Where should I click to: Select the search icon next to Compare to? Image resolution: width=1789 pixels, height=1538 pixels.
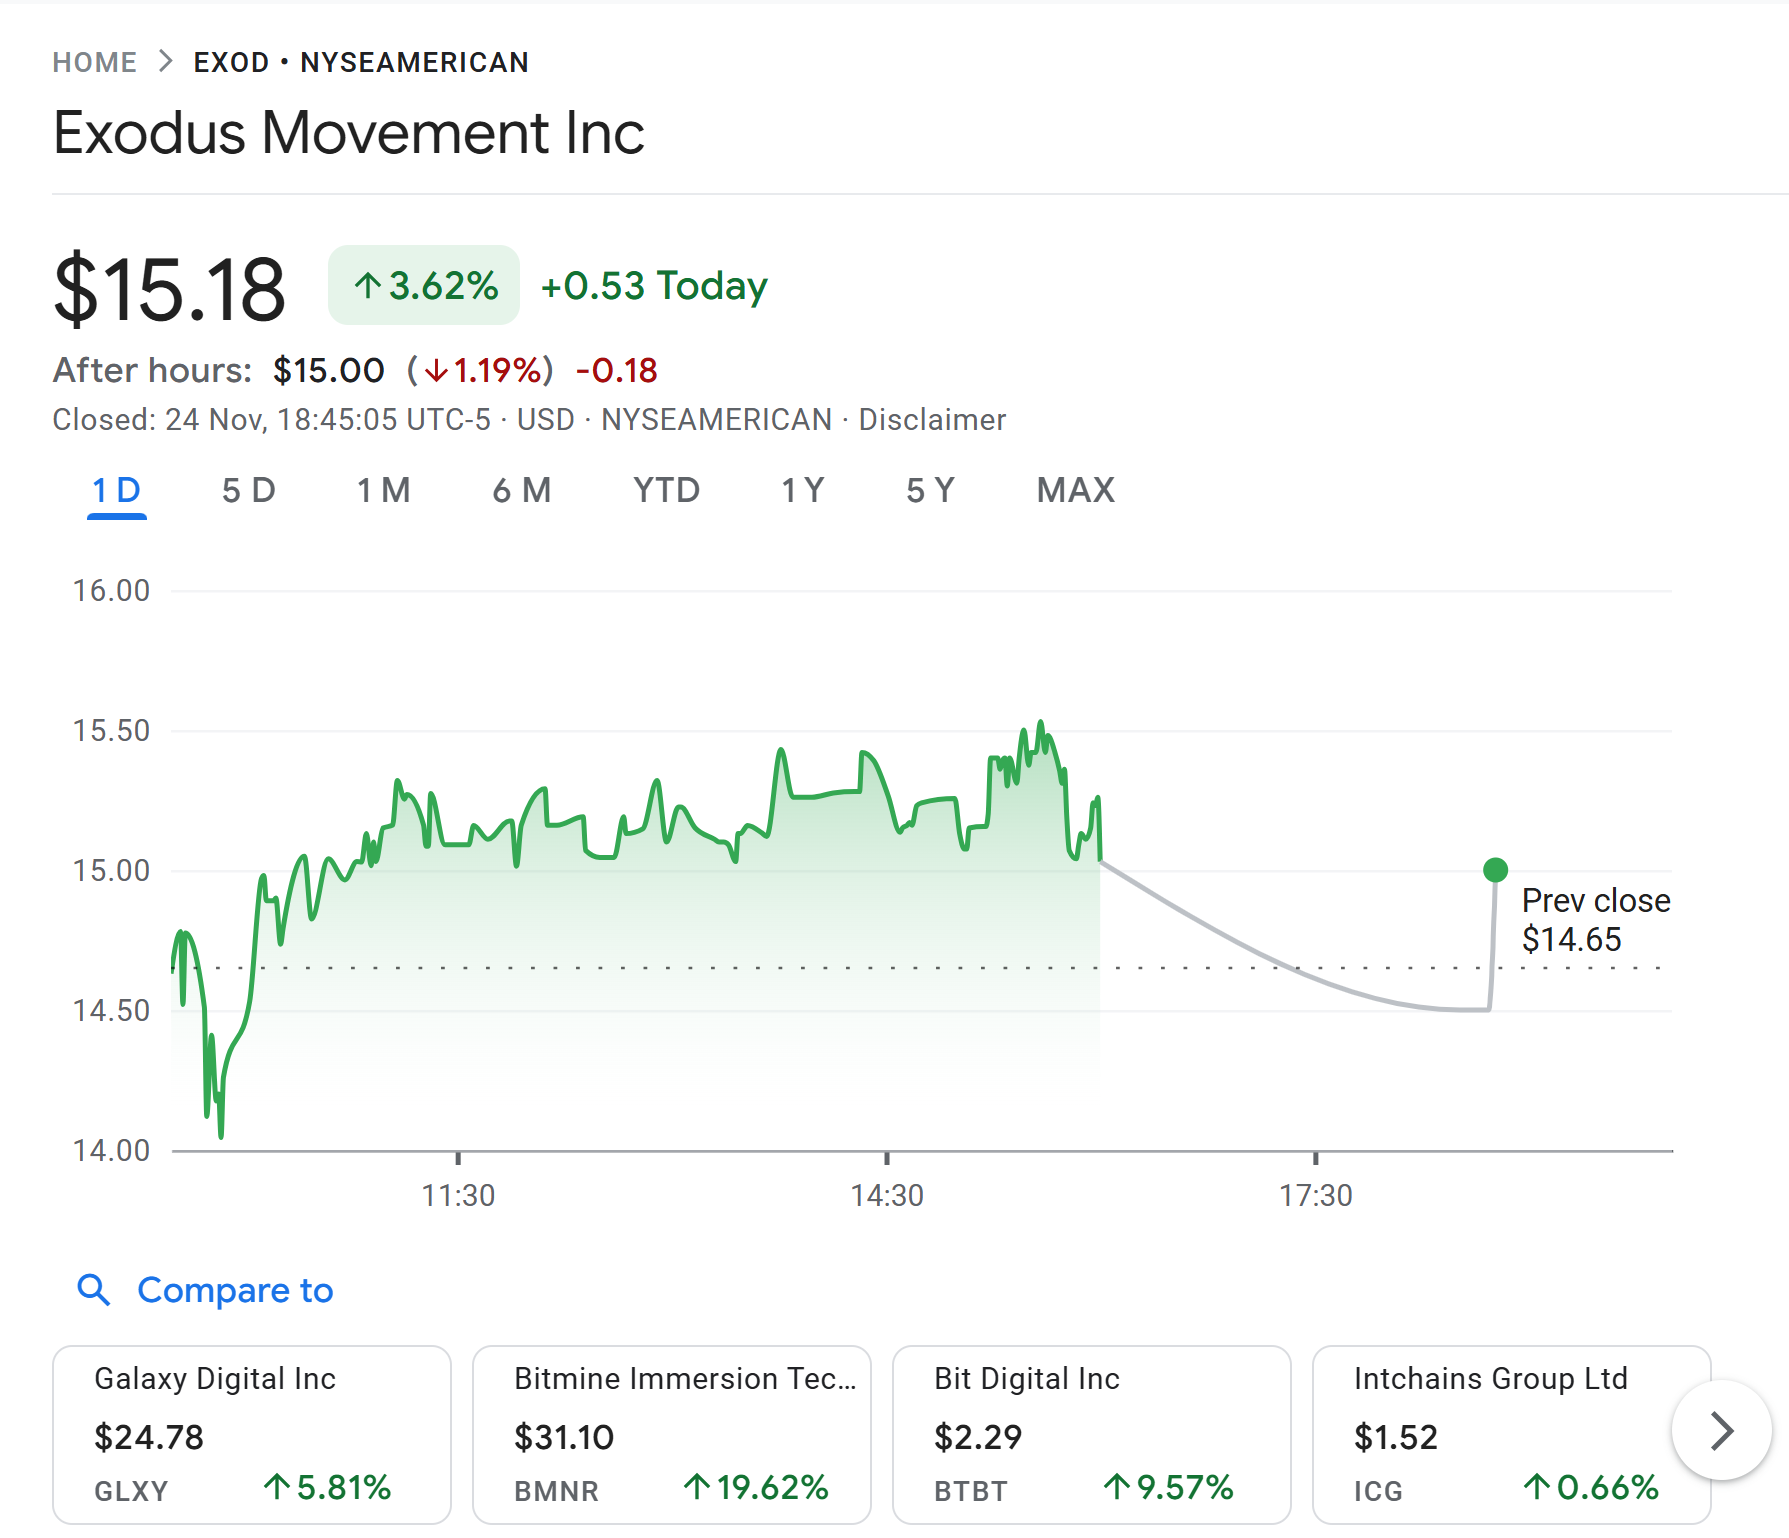(x=94, y=1290)
